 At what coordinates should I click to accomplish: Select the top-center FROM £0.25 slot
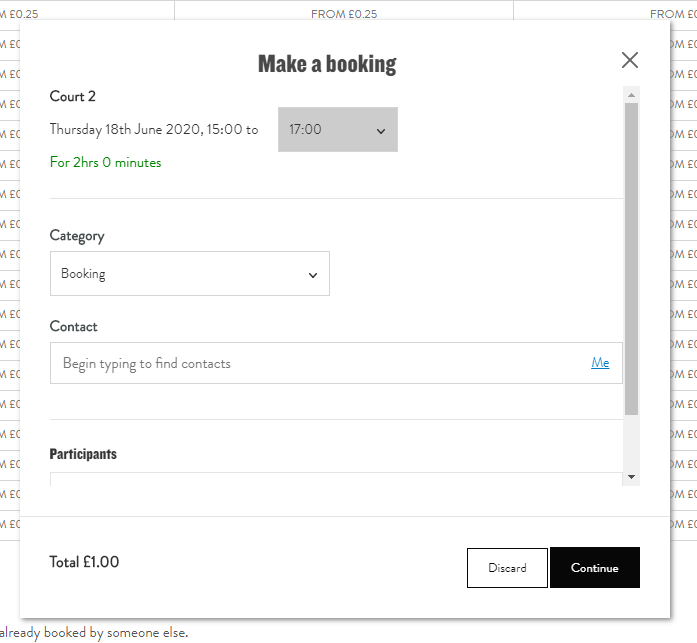tap(344, 14)
